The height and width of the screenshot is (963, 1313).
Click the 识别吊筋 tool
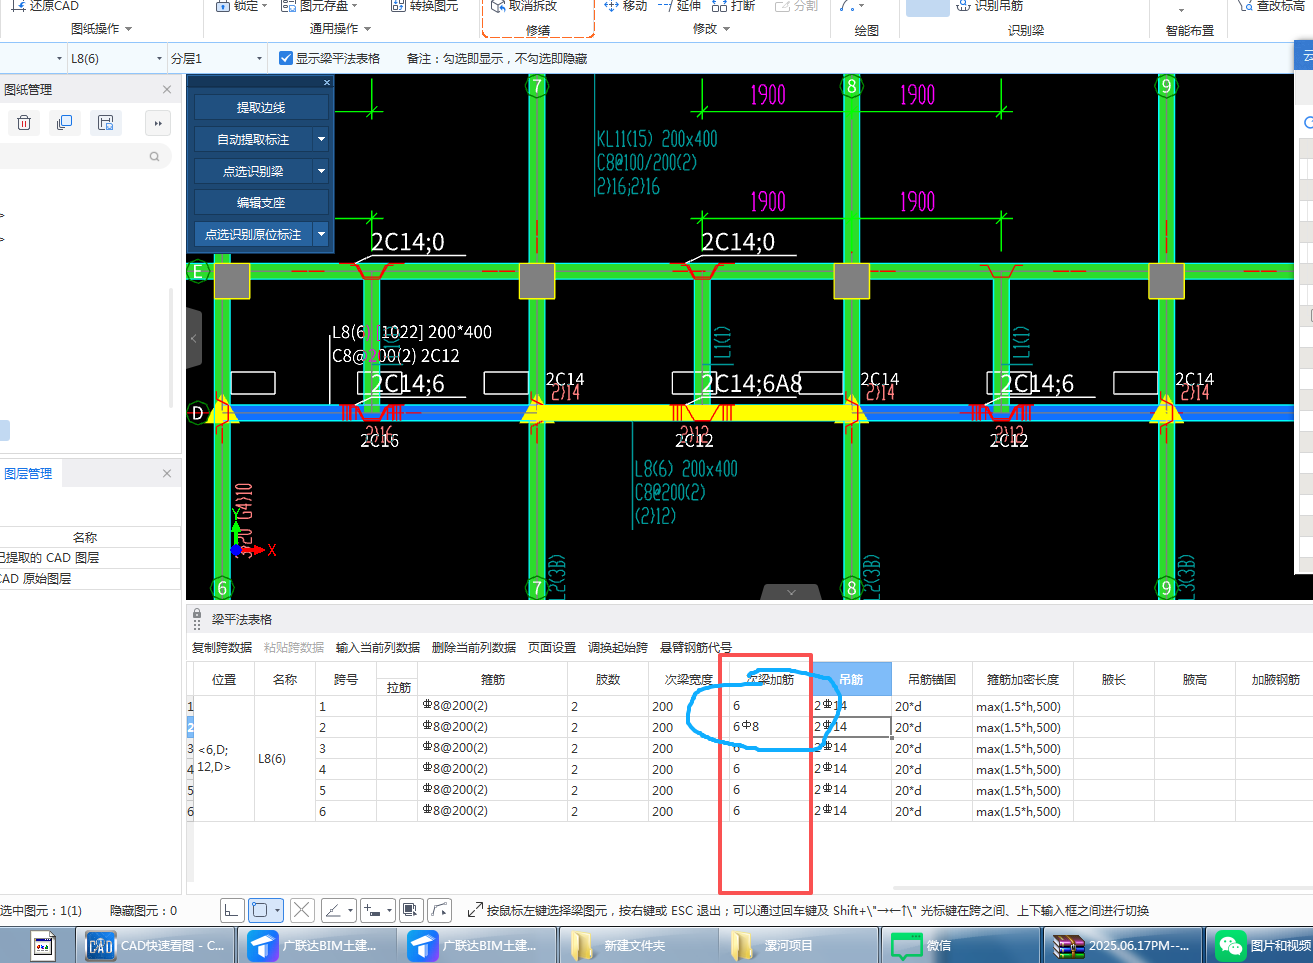989,6
